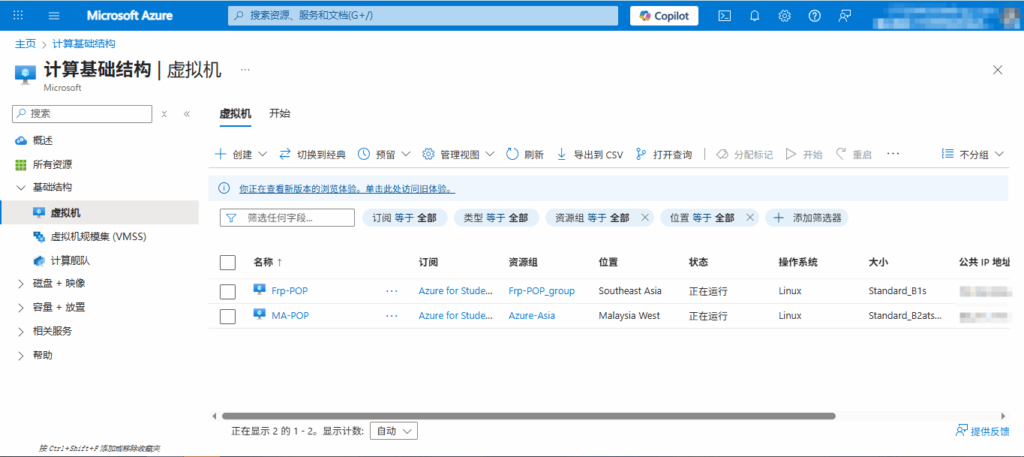Open the 不分组 grouping dropdown
Viewport: 1024px width, 457px height.
click(x=972, y=155)
